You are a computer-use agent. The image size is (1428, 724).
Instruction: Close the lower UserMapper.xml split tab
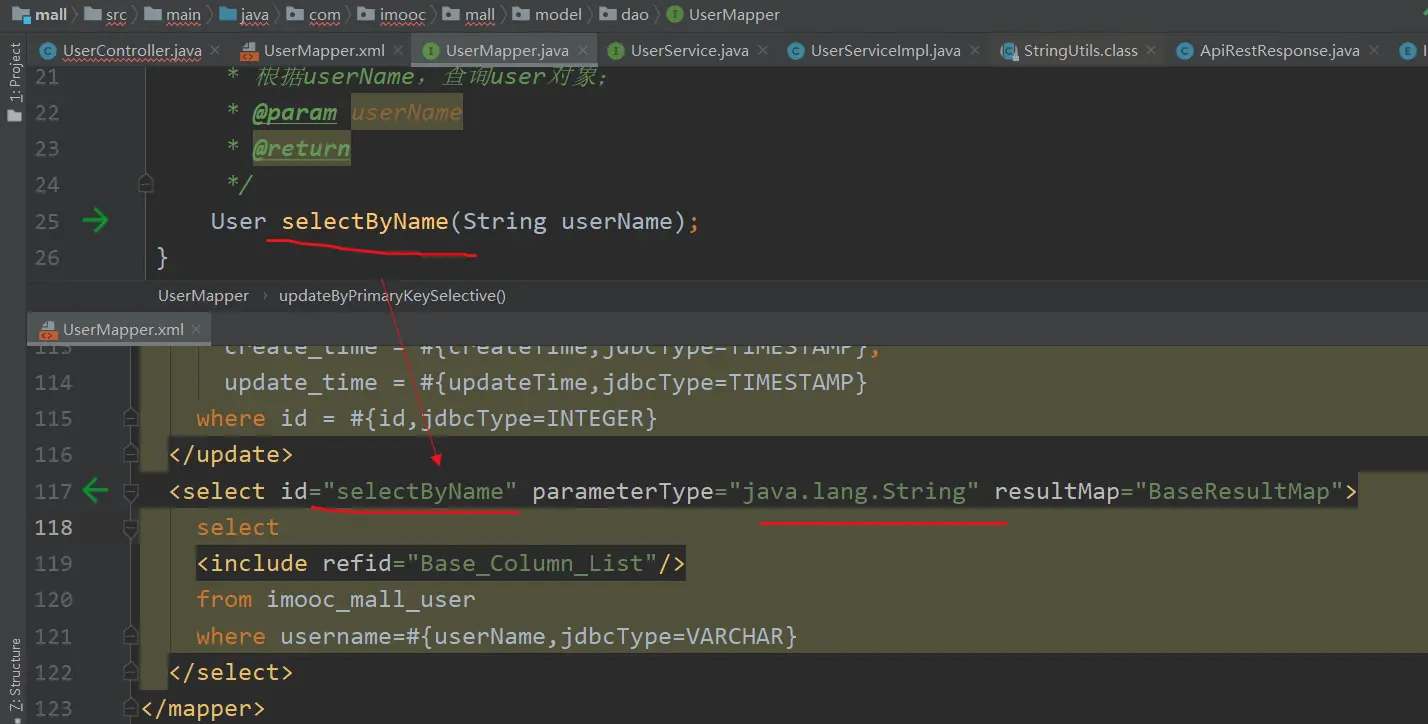tap(197, 329)
